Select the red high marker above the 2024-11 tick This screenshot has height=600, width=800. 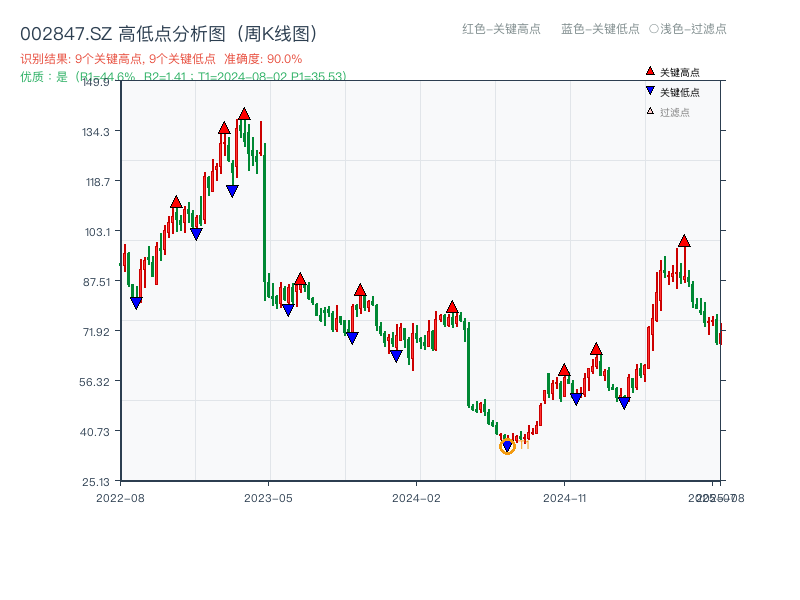[x=564, y=370]
